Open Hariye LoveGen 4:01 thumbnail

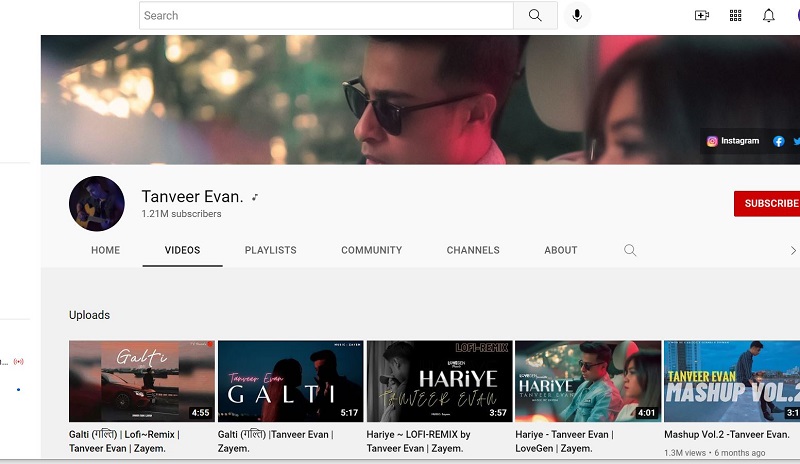pos(588,381)
